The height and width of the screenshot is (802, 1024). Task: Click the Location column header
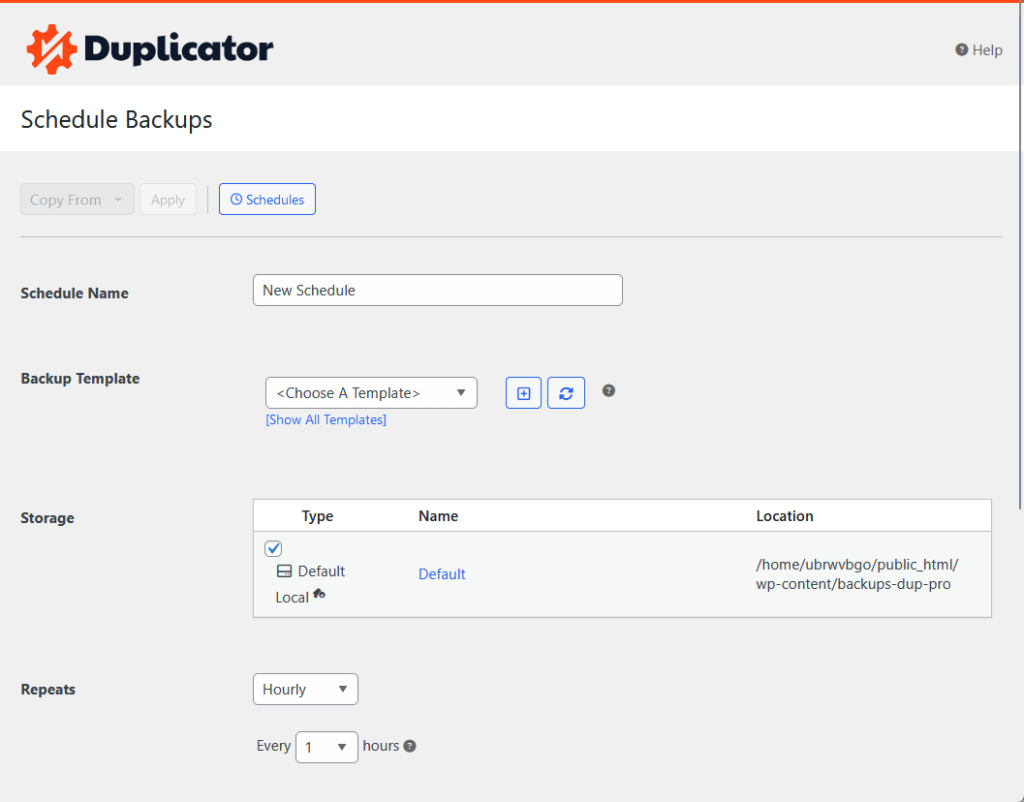pyautogui.click(x=784, y=516)
